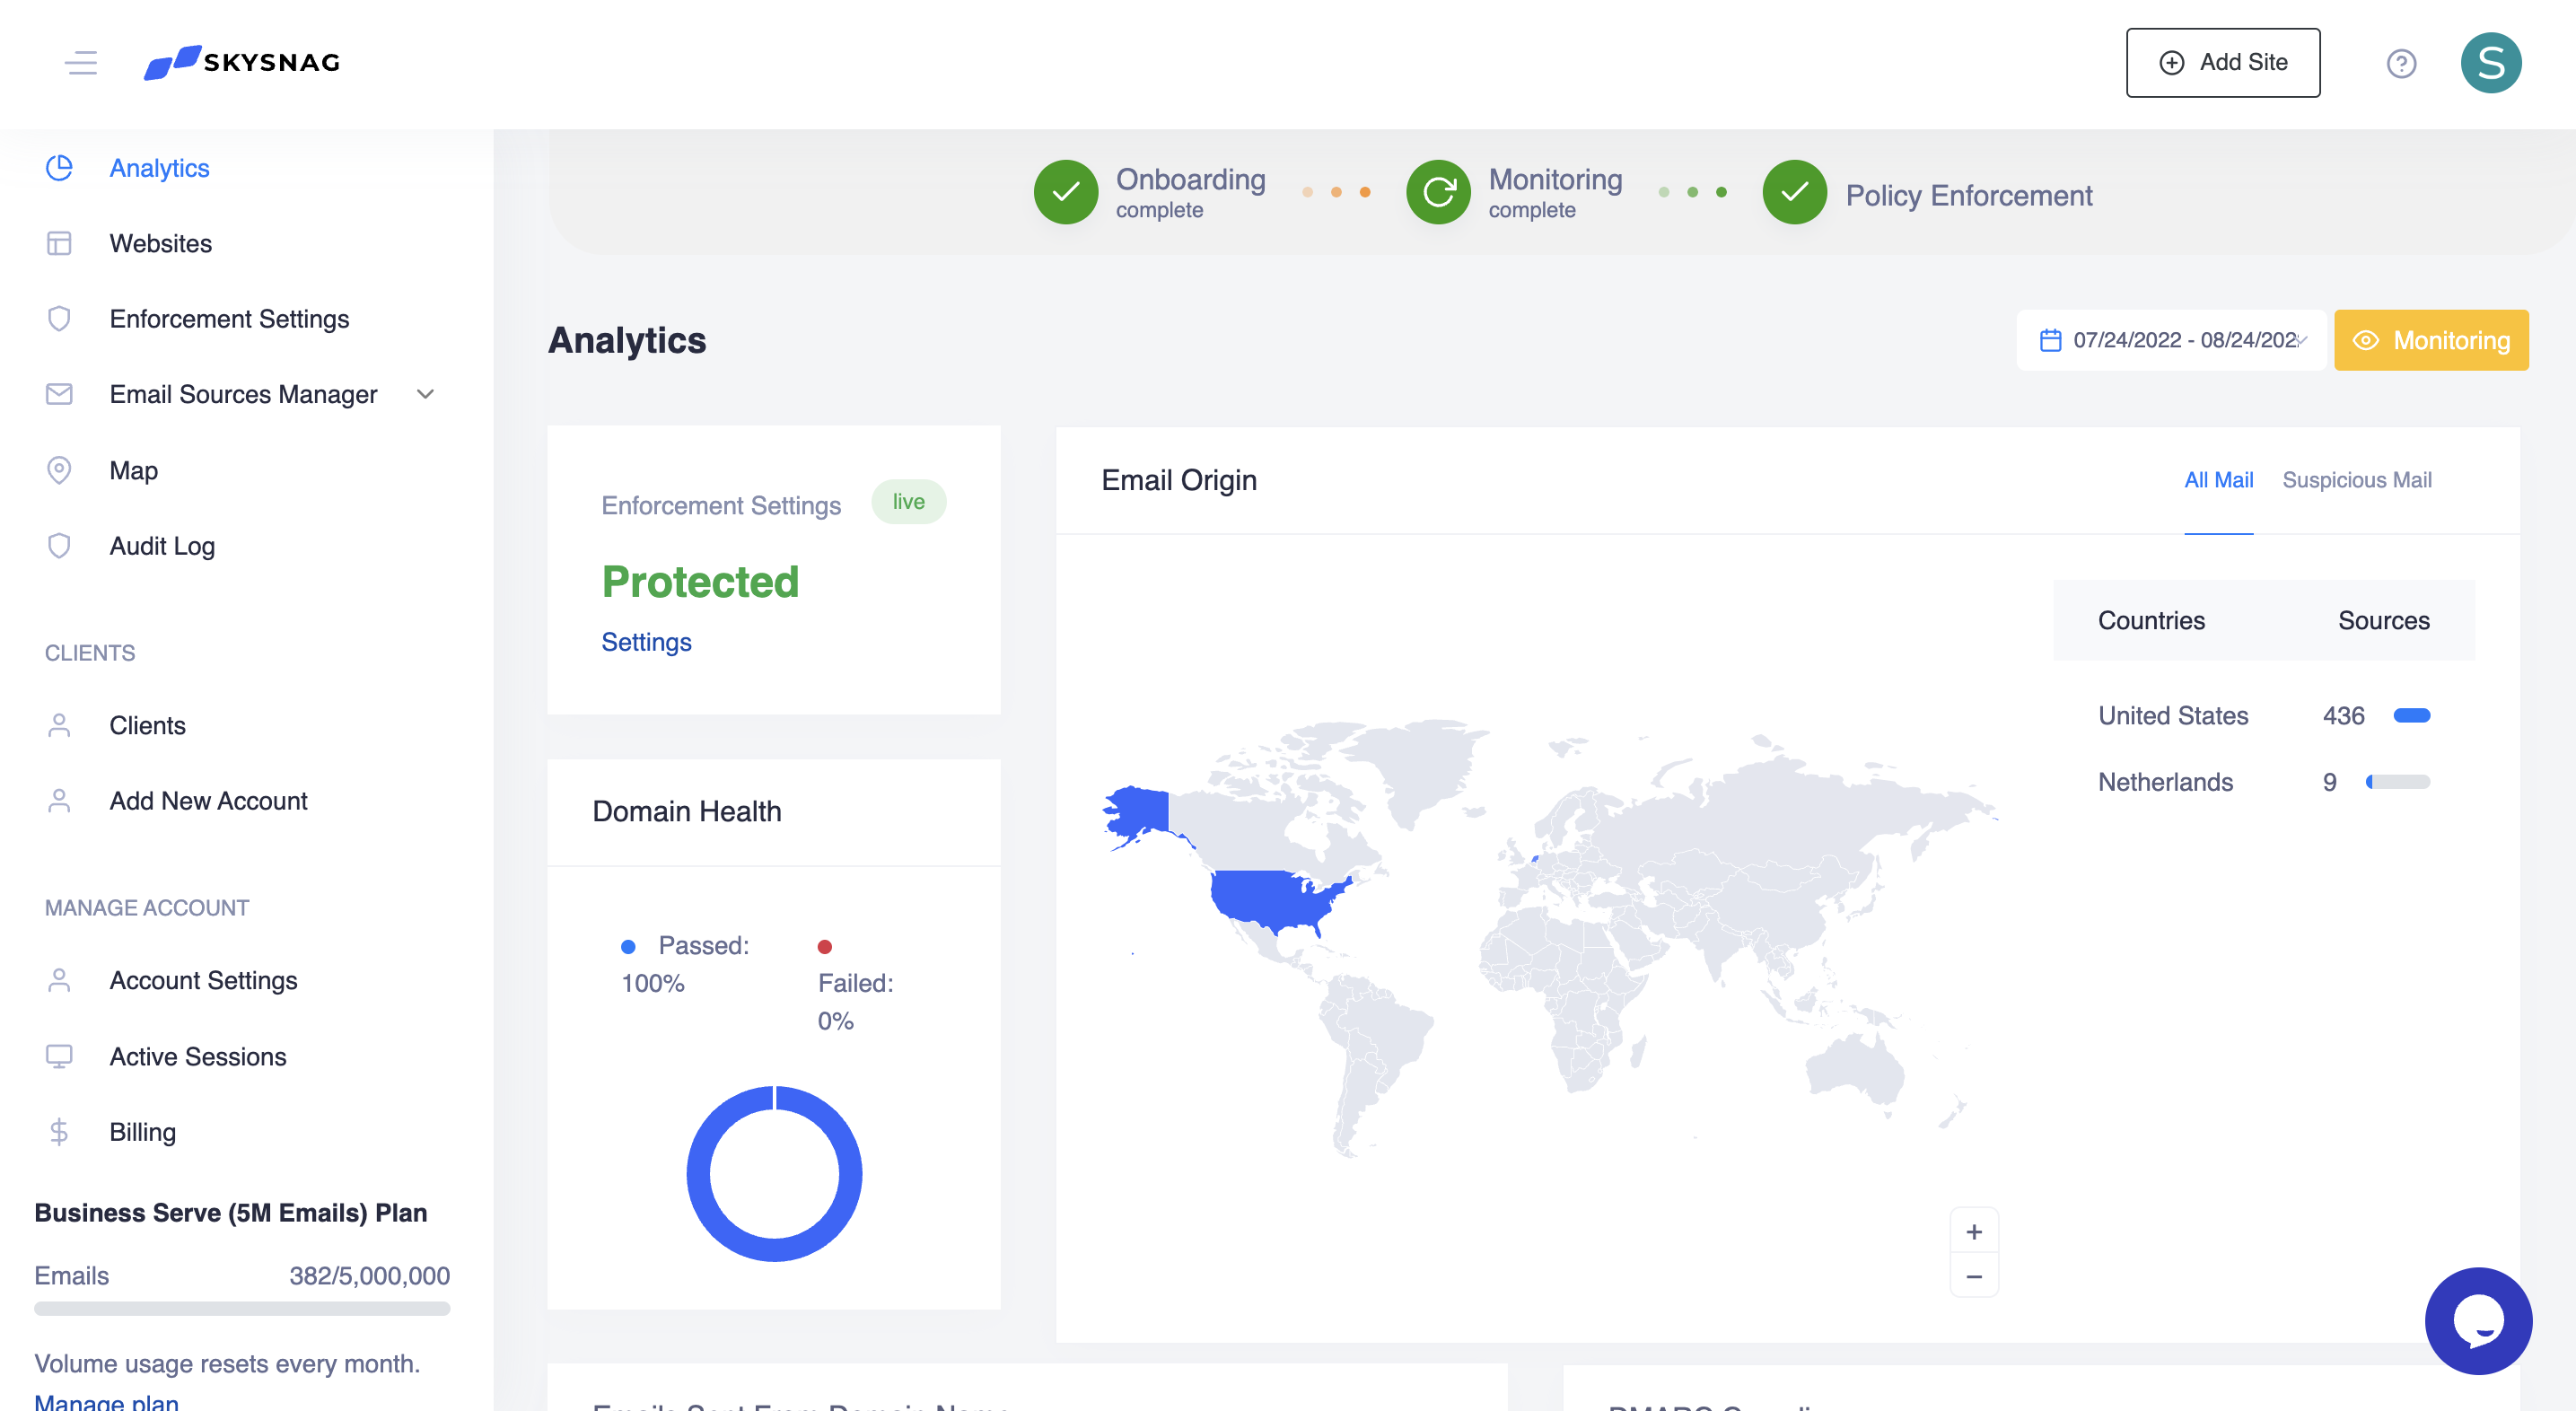Click the Enforcement Settings shield icon
The width and height of the screenshot is (2576, 1411).
coord(59,318)
